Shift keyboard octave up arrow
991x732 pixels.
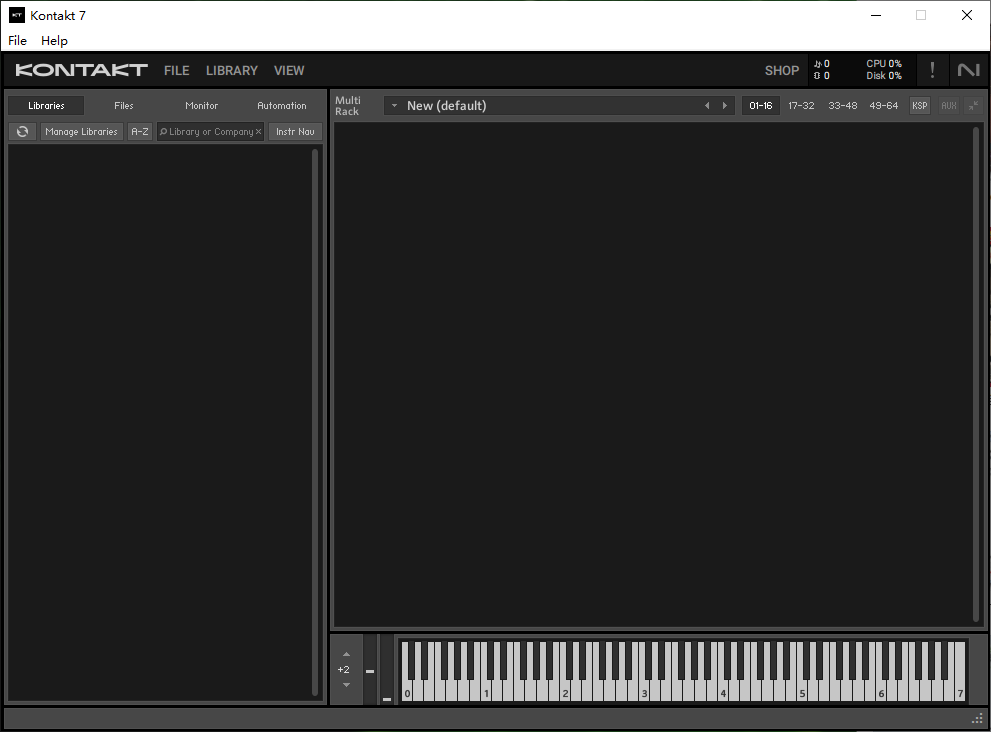(x=346, y=654)
